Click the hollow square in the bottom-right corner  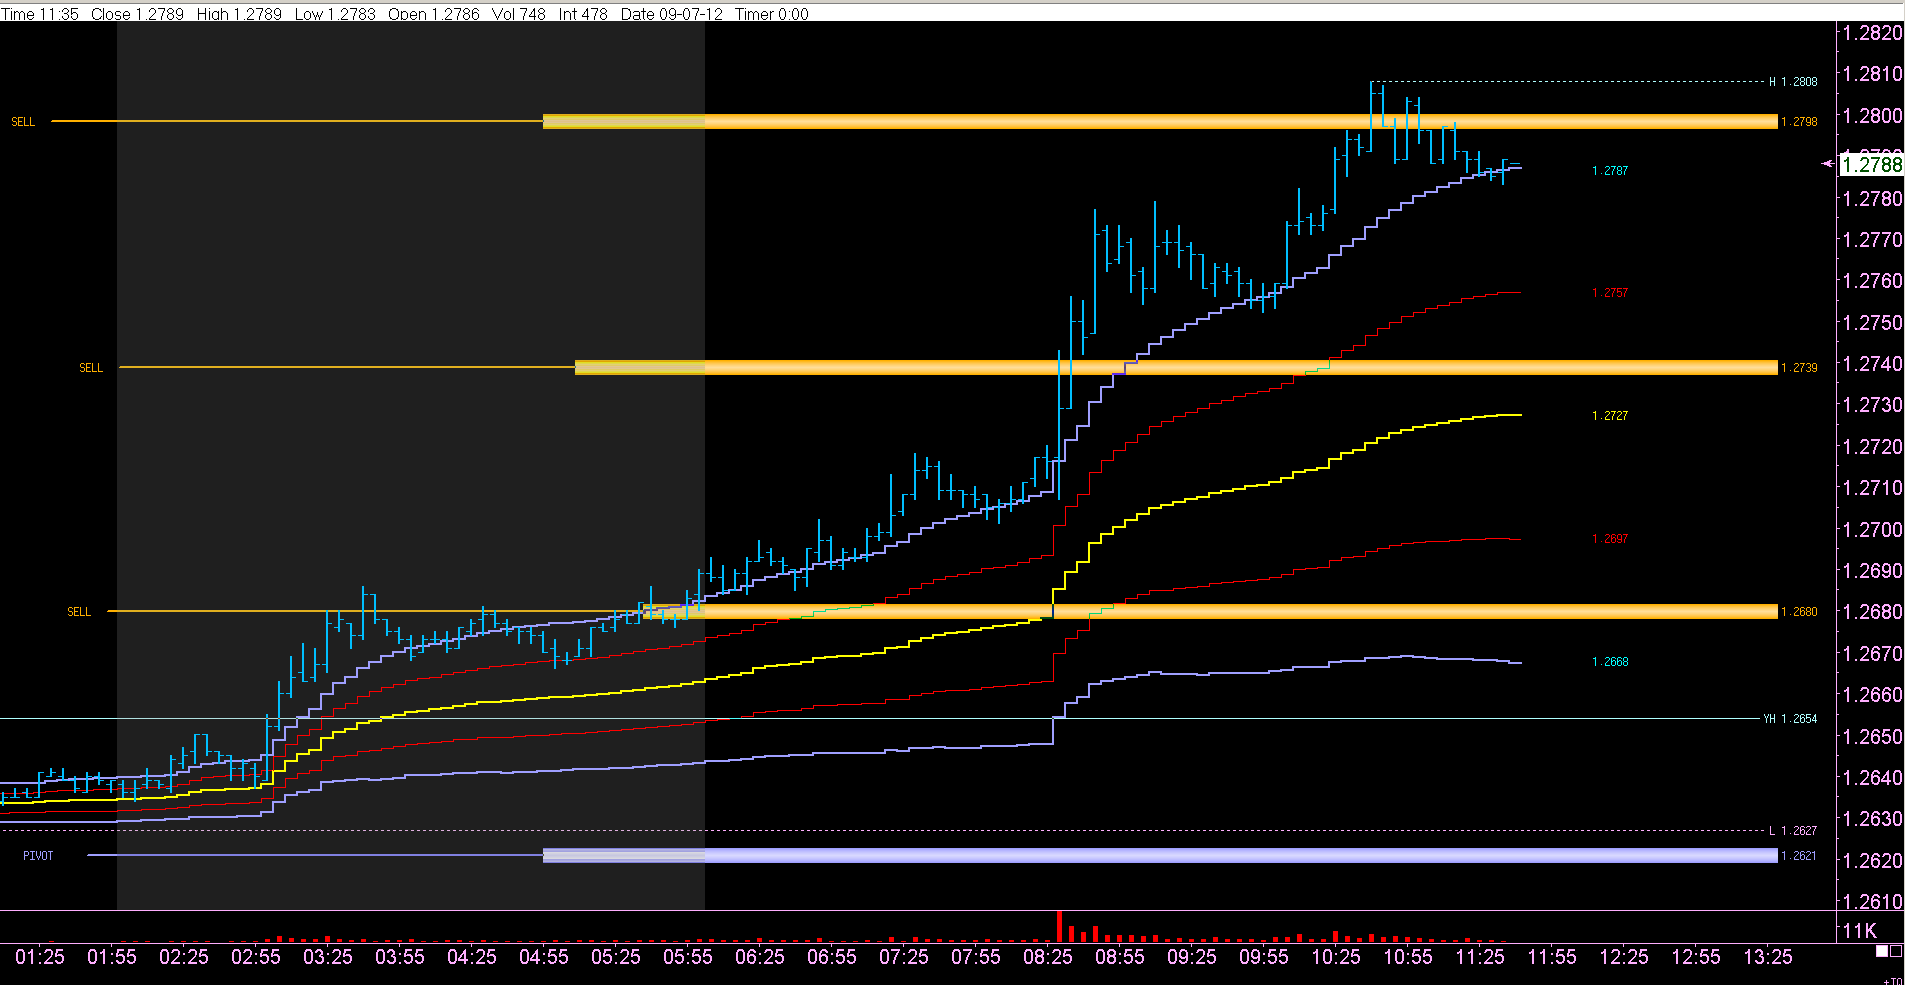point(1896,950)
